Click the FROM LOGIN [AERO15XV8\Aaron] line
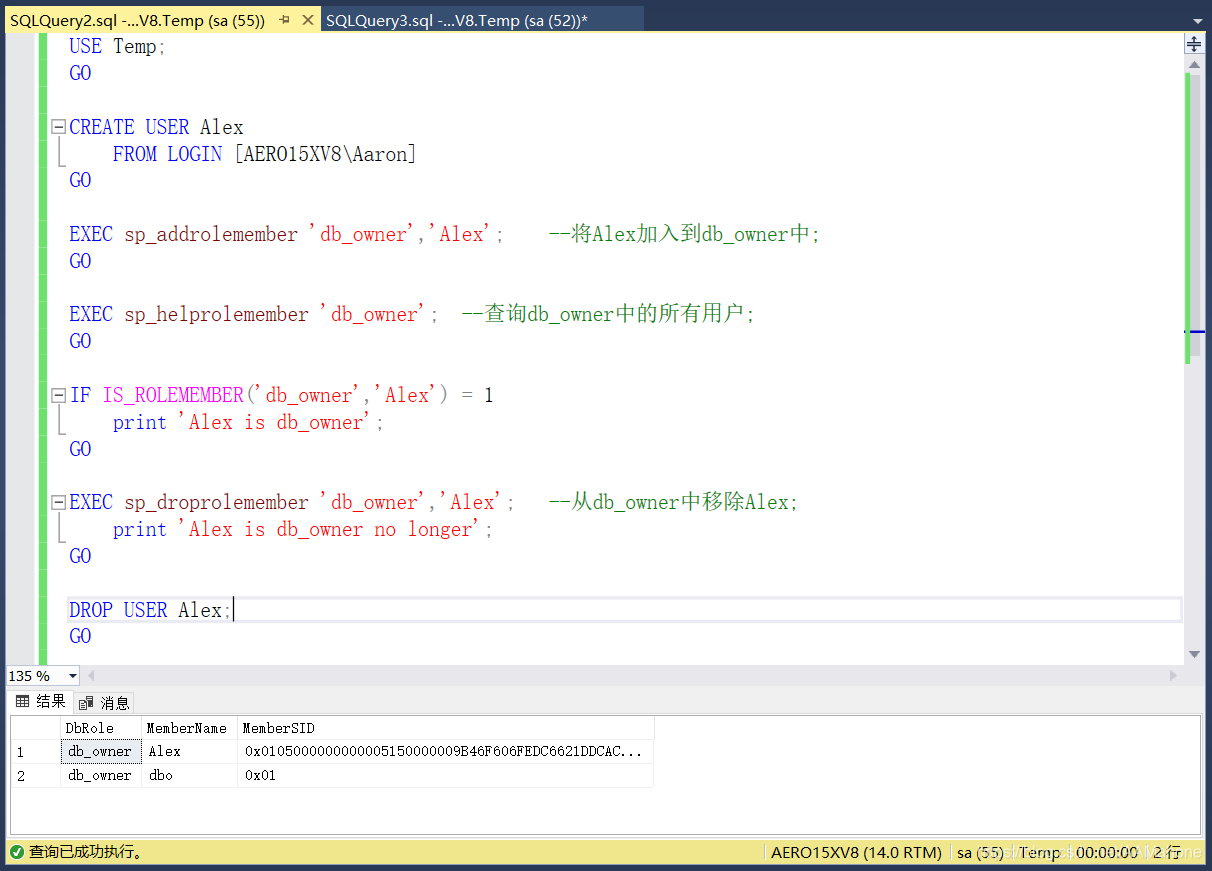This screenshot has height=871, width=1212. [264, 154]
